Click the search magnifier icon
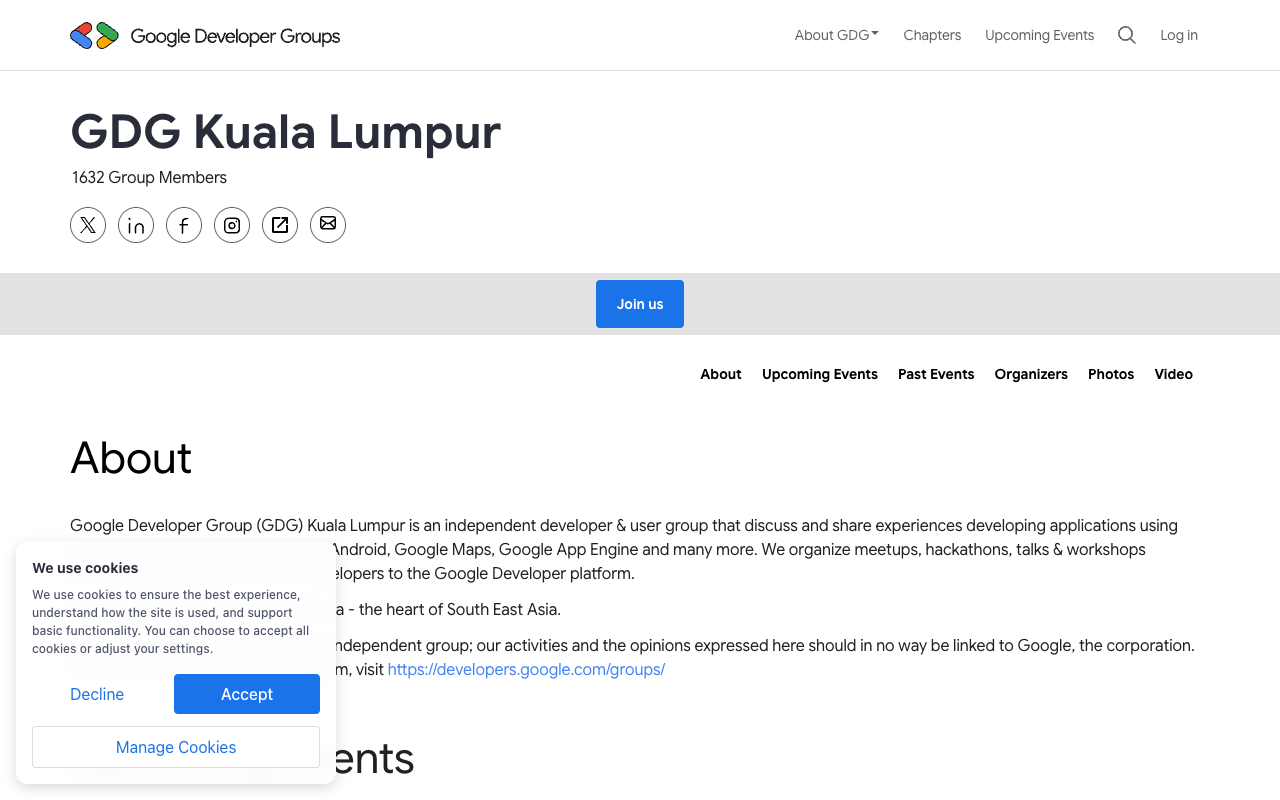1280x800 pixels. click(1126, 34)
